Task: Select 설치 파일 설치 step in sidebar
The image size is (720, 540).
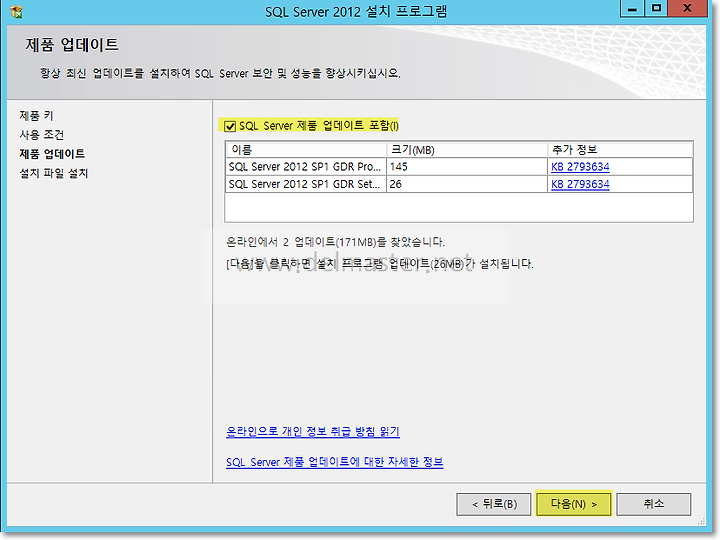Action: click(x=54, y=173)
